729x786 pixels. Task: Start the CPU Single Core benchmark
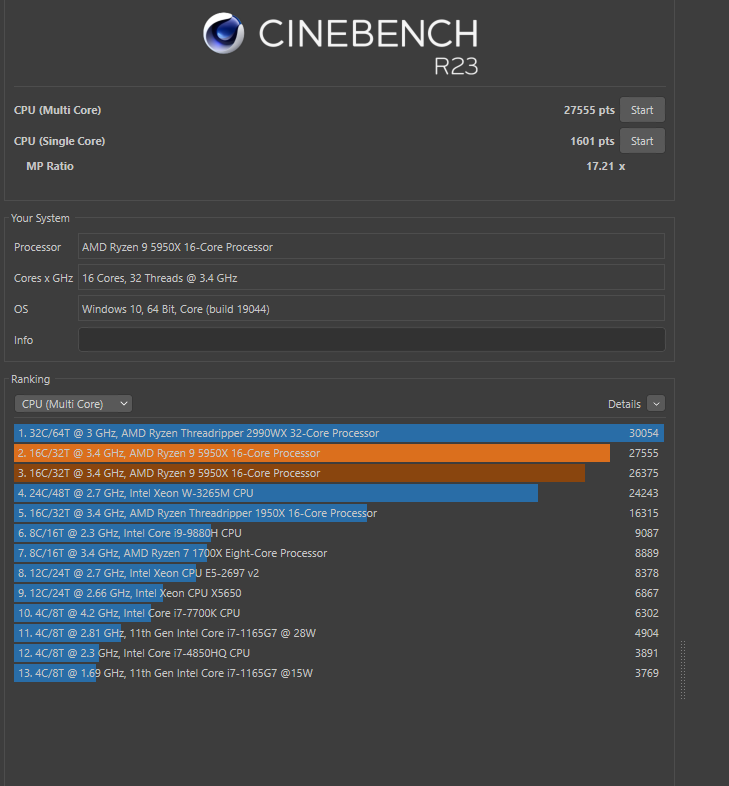pyautogui.click(x=642, y=141)
